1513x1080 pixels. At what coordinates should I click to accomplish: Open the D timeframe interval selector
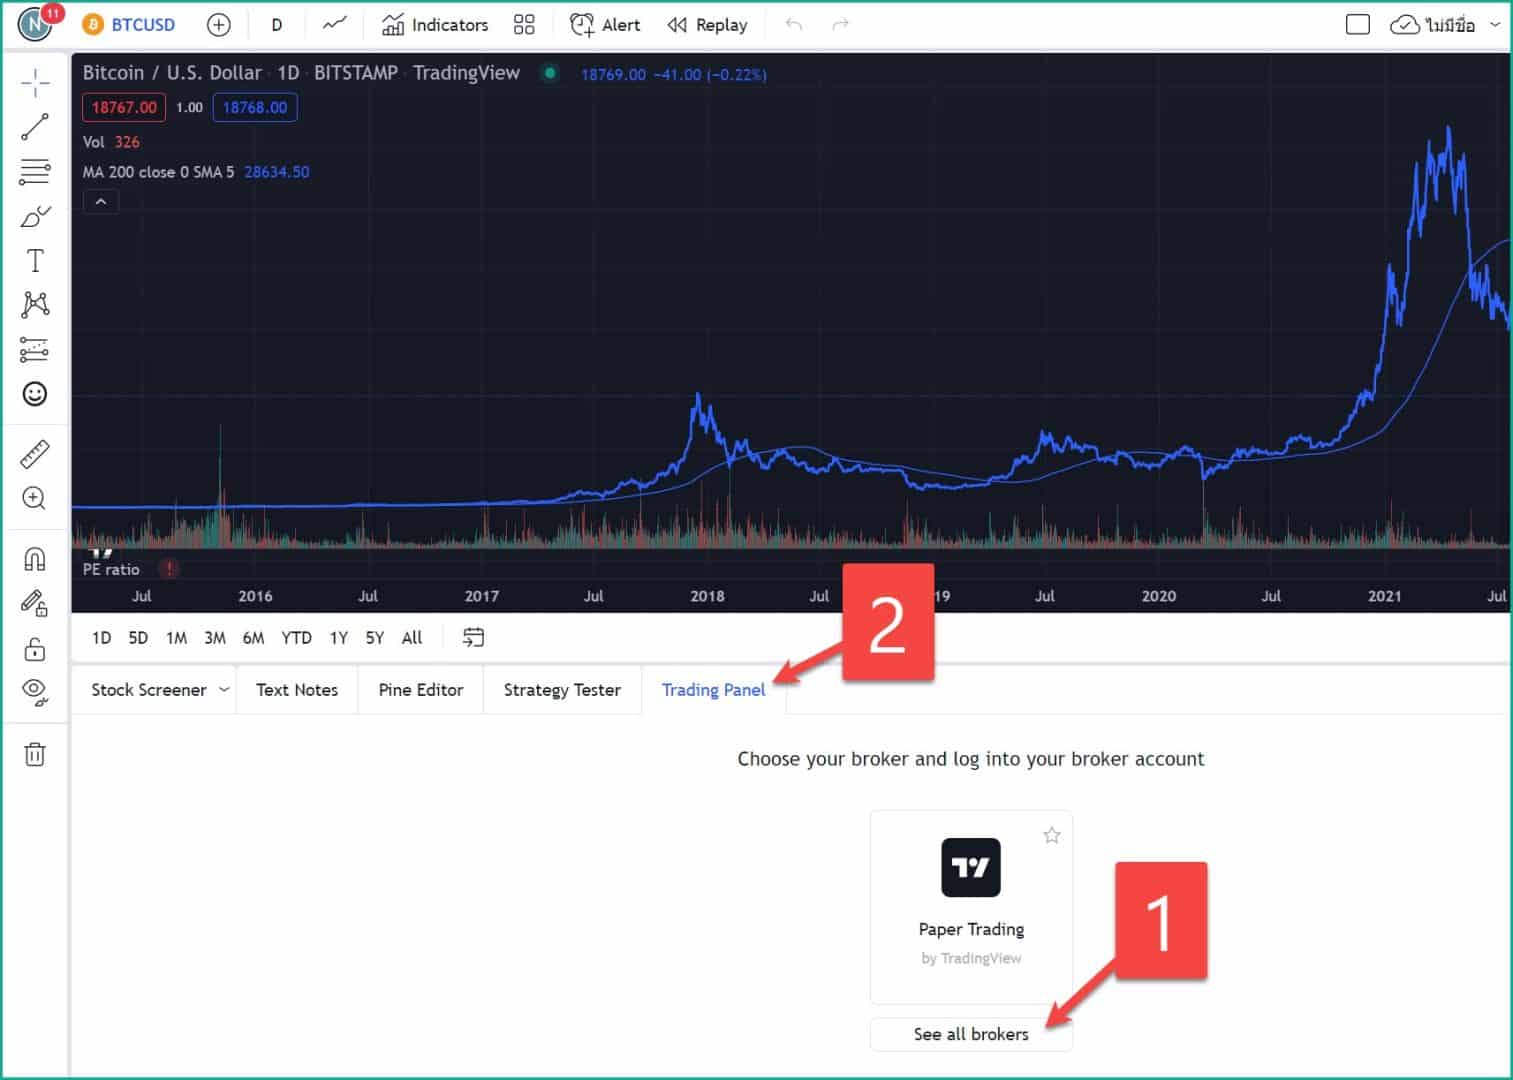tap(277, 25)
